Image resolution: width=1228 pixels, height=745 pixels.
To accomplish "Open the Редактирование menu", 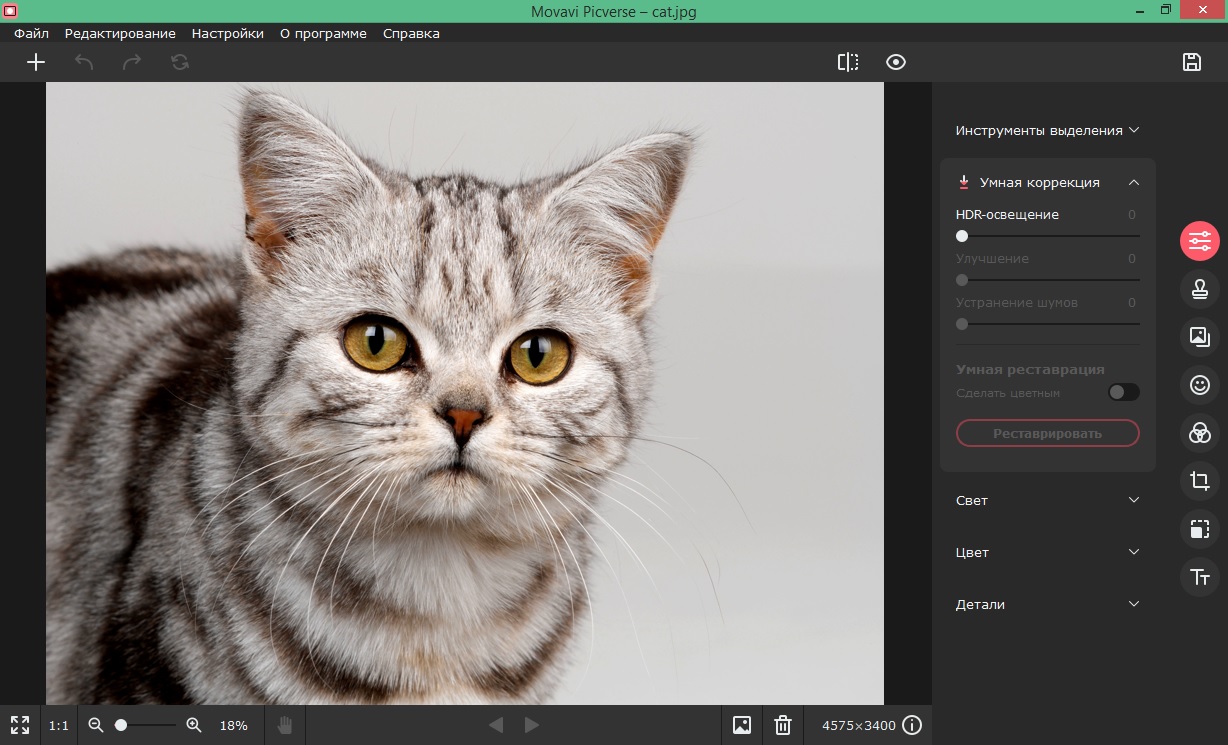I will [120, 33].
